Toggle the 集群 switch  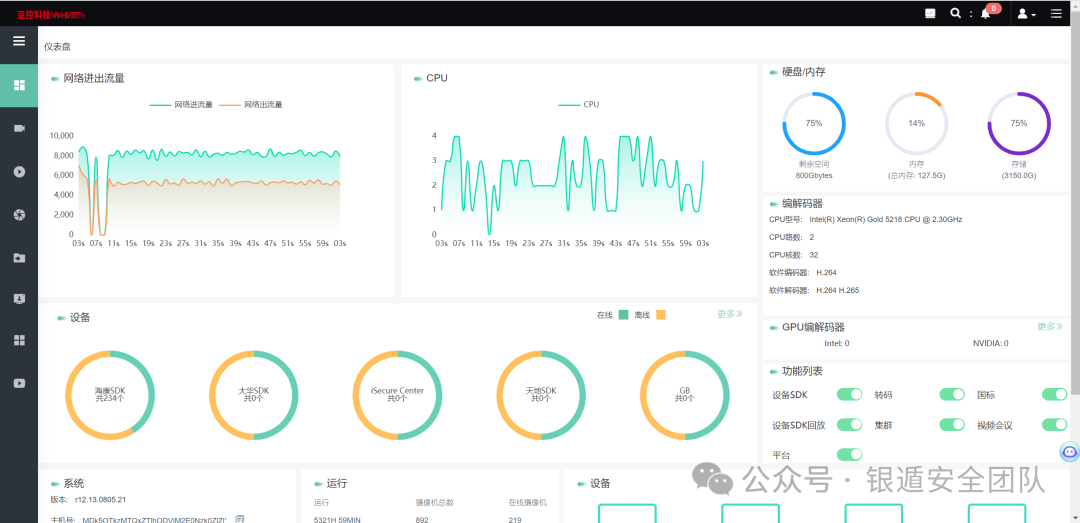coord(952,424)
